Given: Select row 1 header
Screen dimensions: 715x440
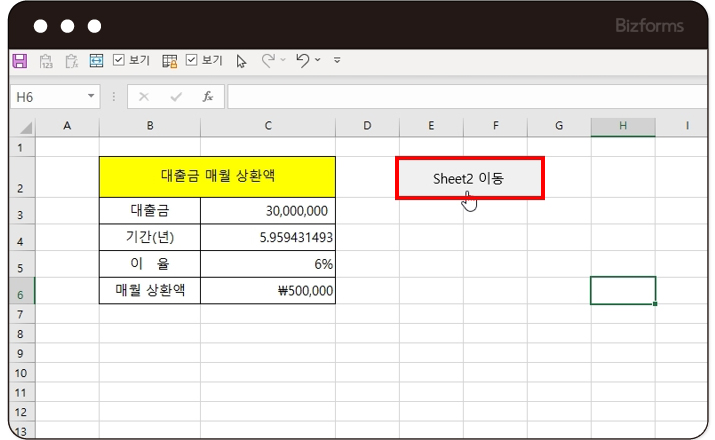Looking at the screenshot, I should click(22, 147).
